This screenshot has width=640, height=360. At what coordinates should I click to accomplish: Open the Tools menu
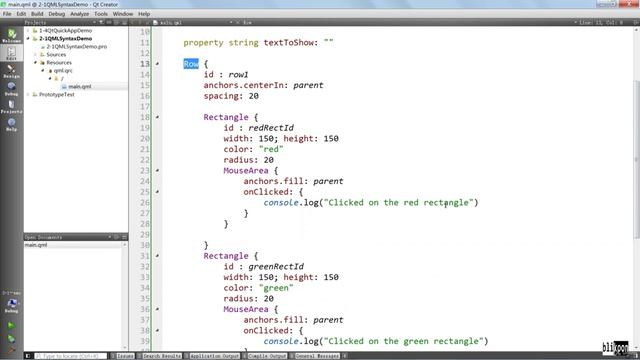coord(101,13)
